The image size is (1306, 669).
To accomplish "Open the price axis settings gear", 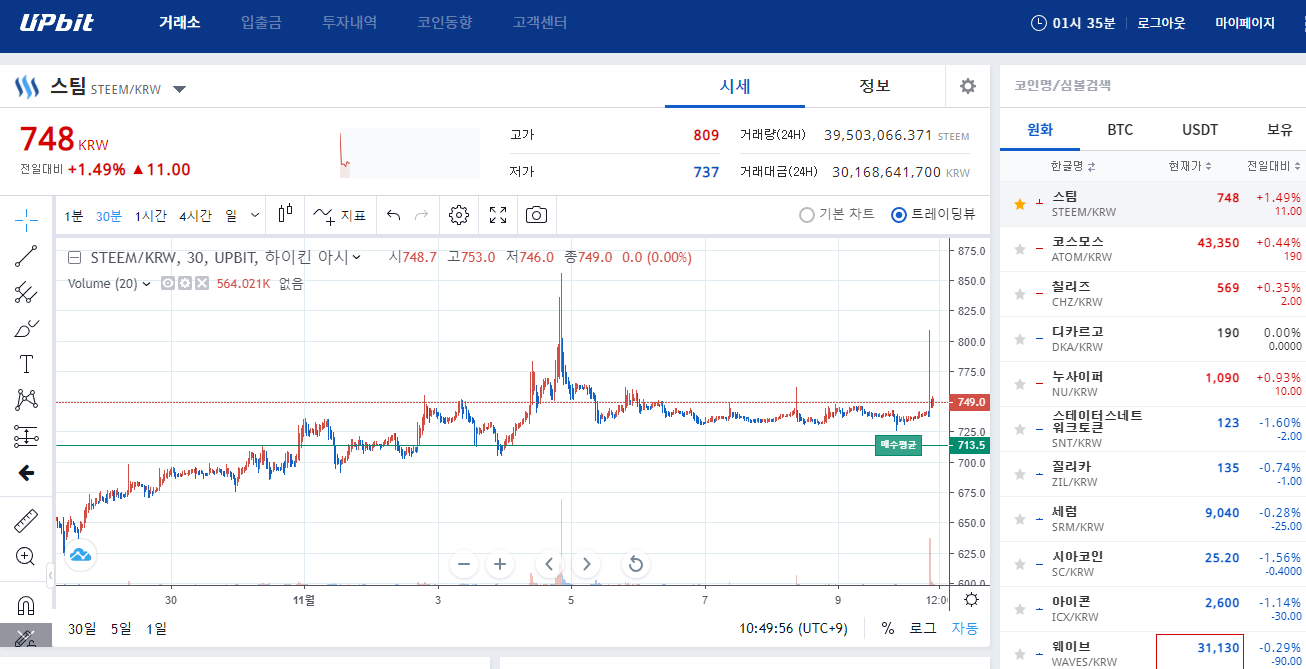I will coord(970,600).
